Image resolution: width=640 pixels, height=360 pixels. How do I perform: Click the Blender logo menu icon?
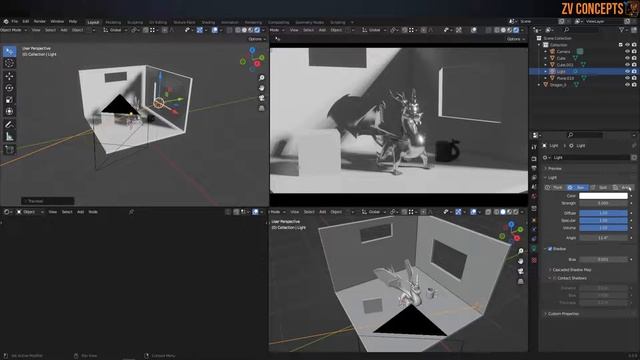pos(6,22)
